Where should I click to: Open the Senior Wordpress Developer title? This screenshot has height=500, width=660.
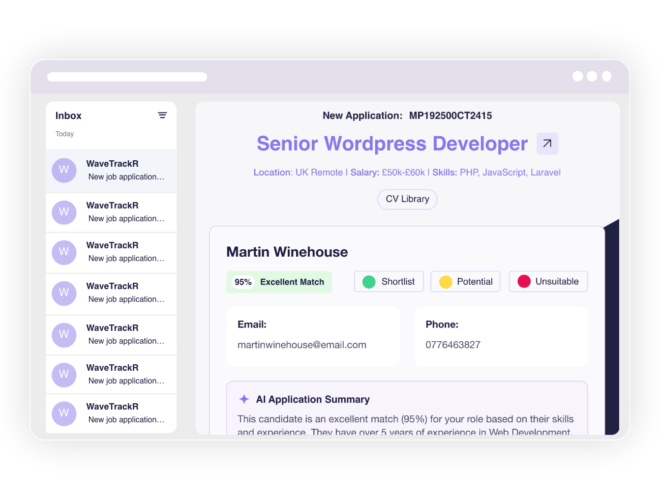pyautogui.click(x=392, y=144)
